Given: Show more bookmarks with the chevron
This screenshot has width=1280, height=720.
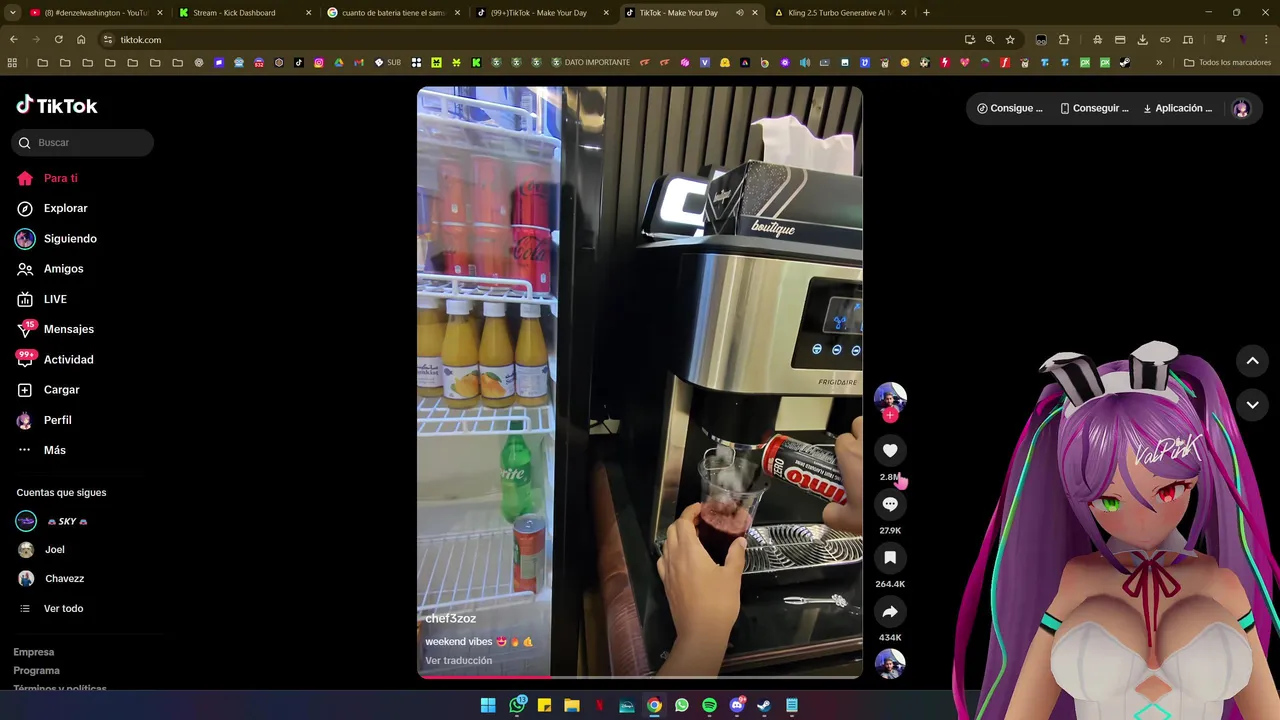Looking at the screenshot, I should [1159, 62].
